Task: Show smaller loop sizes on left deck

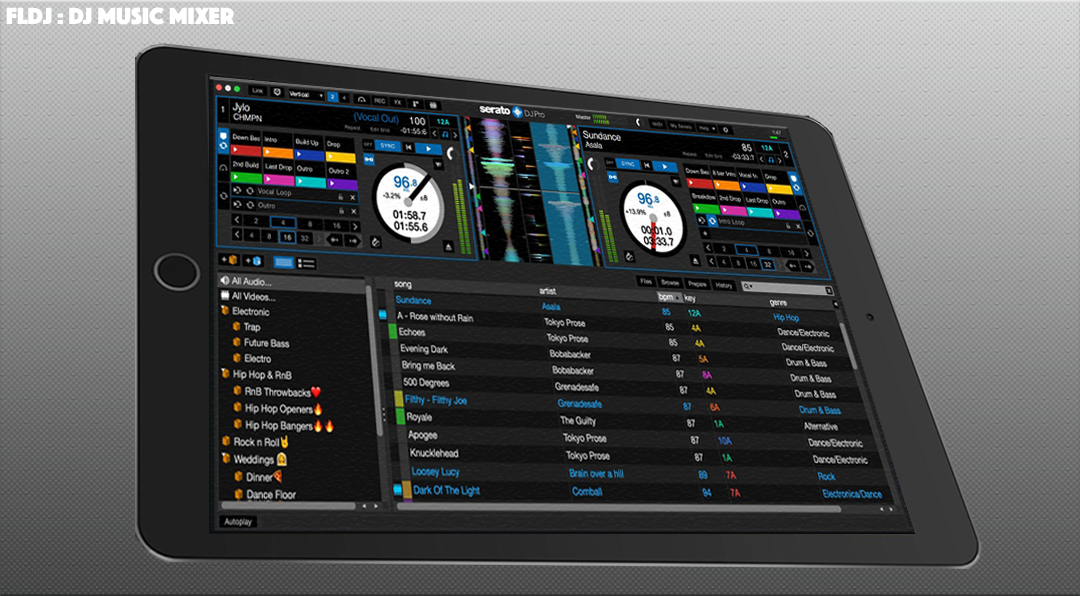Action: pos(237,219)
